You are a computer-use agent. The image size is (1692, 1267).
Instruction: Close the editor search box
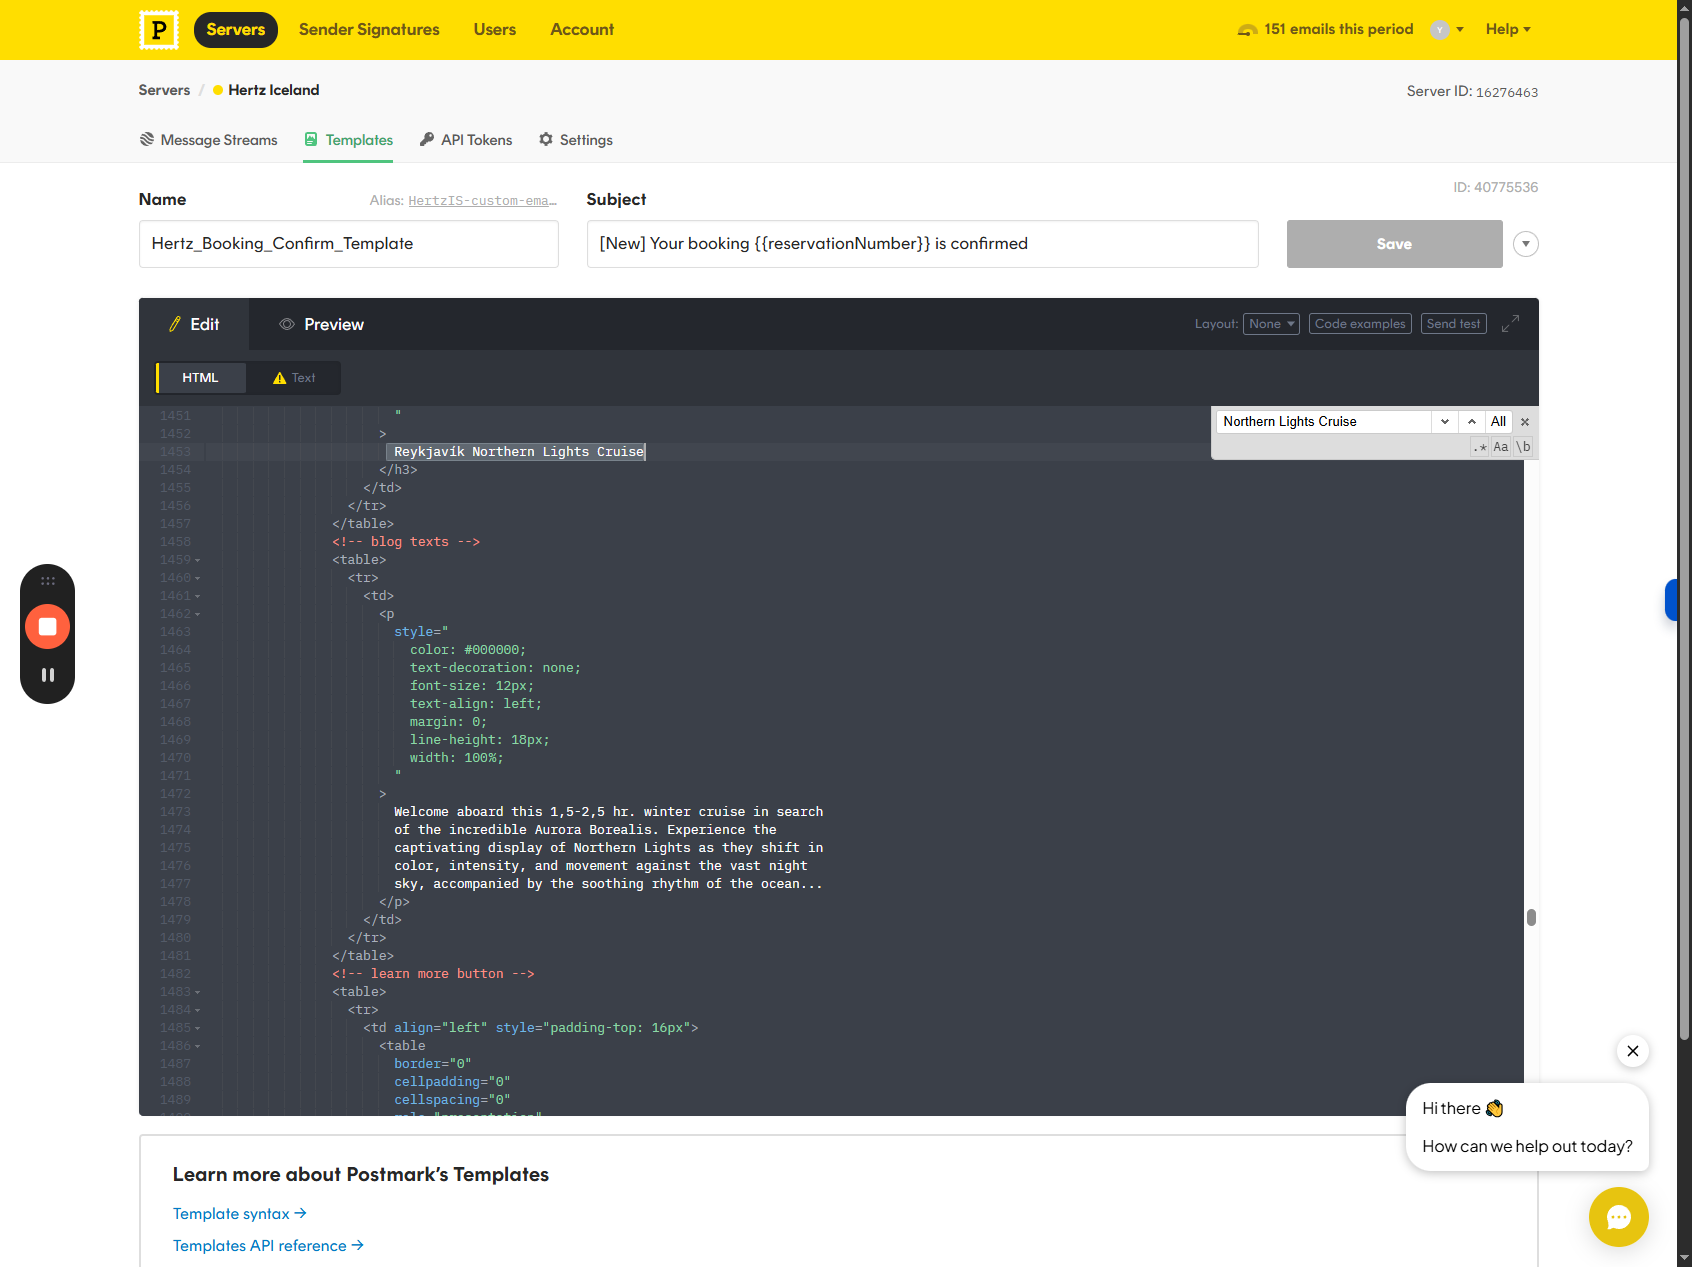pos(1525,422)
